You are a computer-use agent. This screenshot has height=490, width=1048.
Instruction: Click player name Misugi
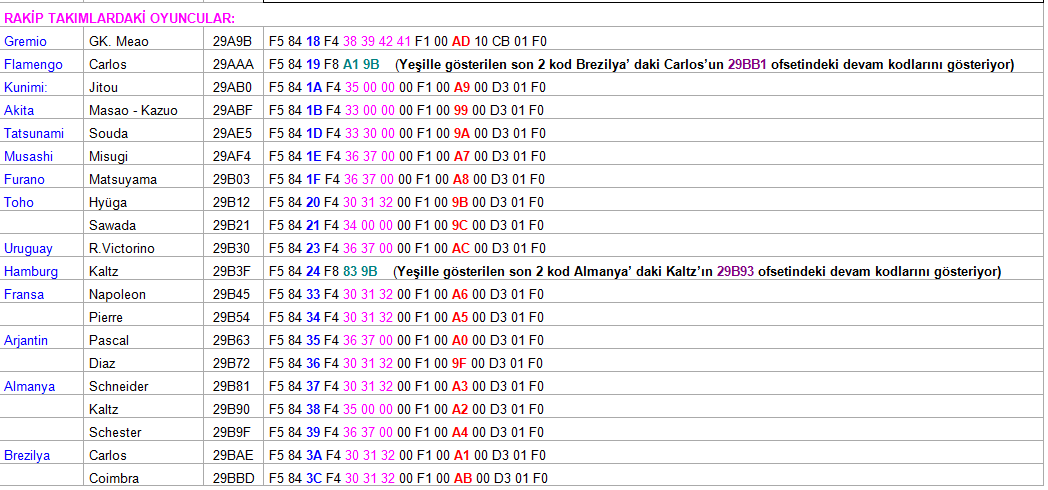click(108, 156)
